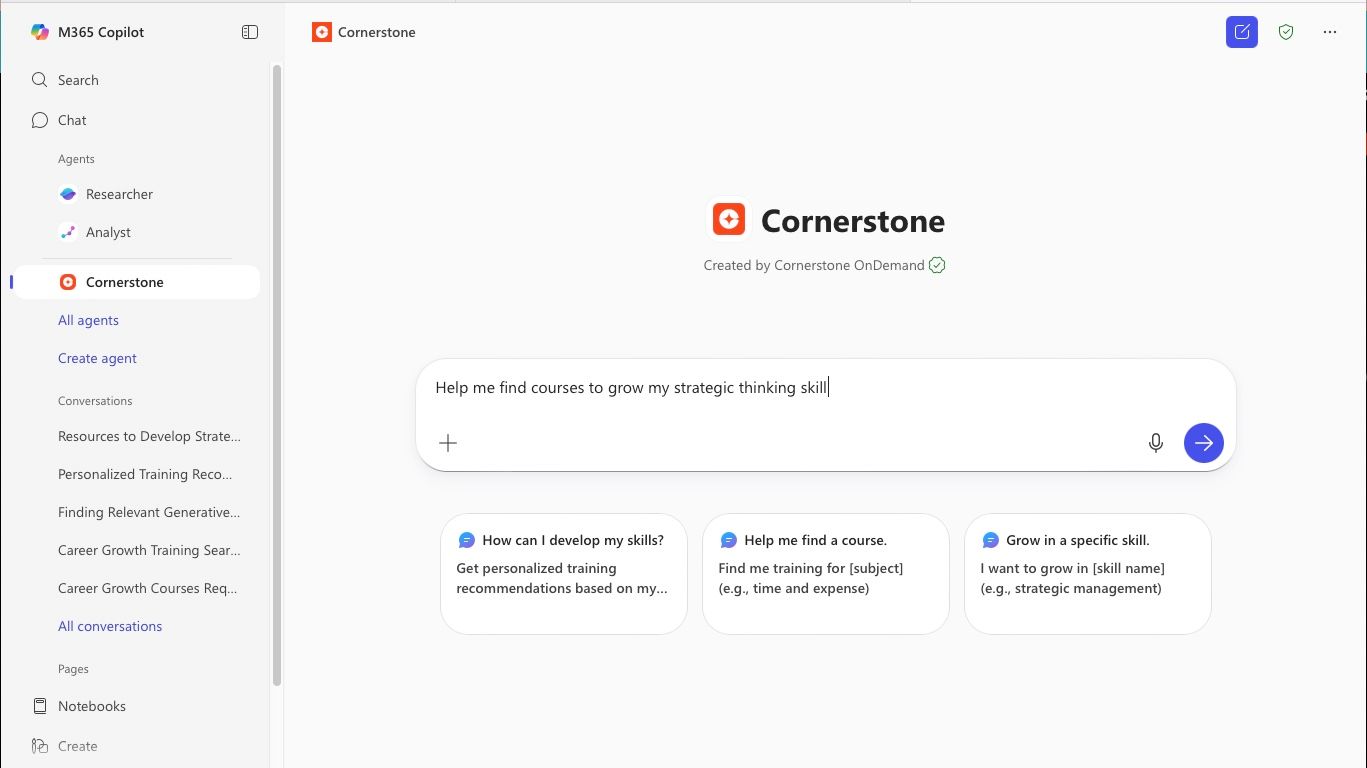Switch to the Chat section
Screen dimensions: 1367x768
[71, 120]
